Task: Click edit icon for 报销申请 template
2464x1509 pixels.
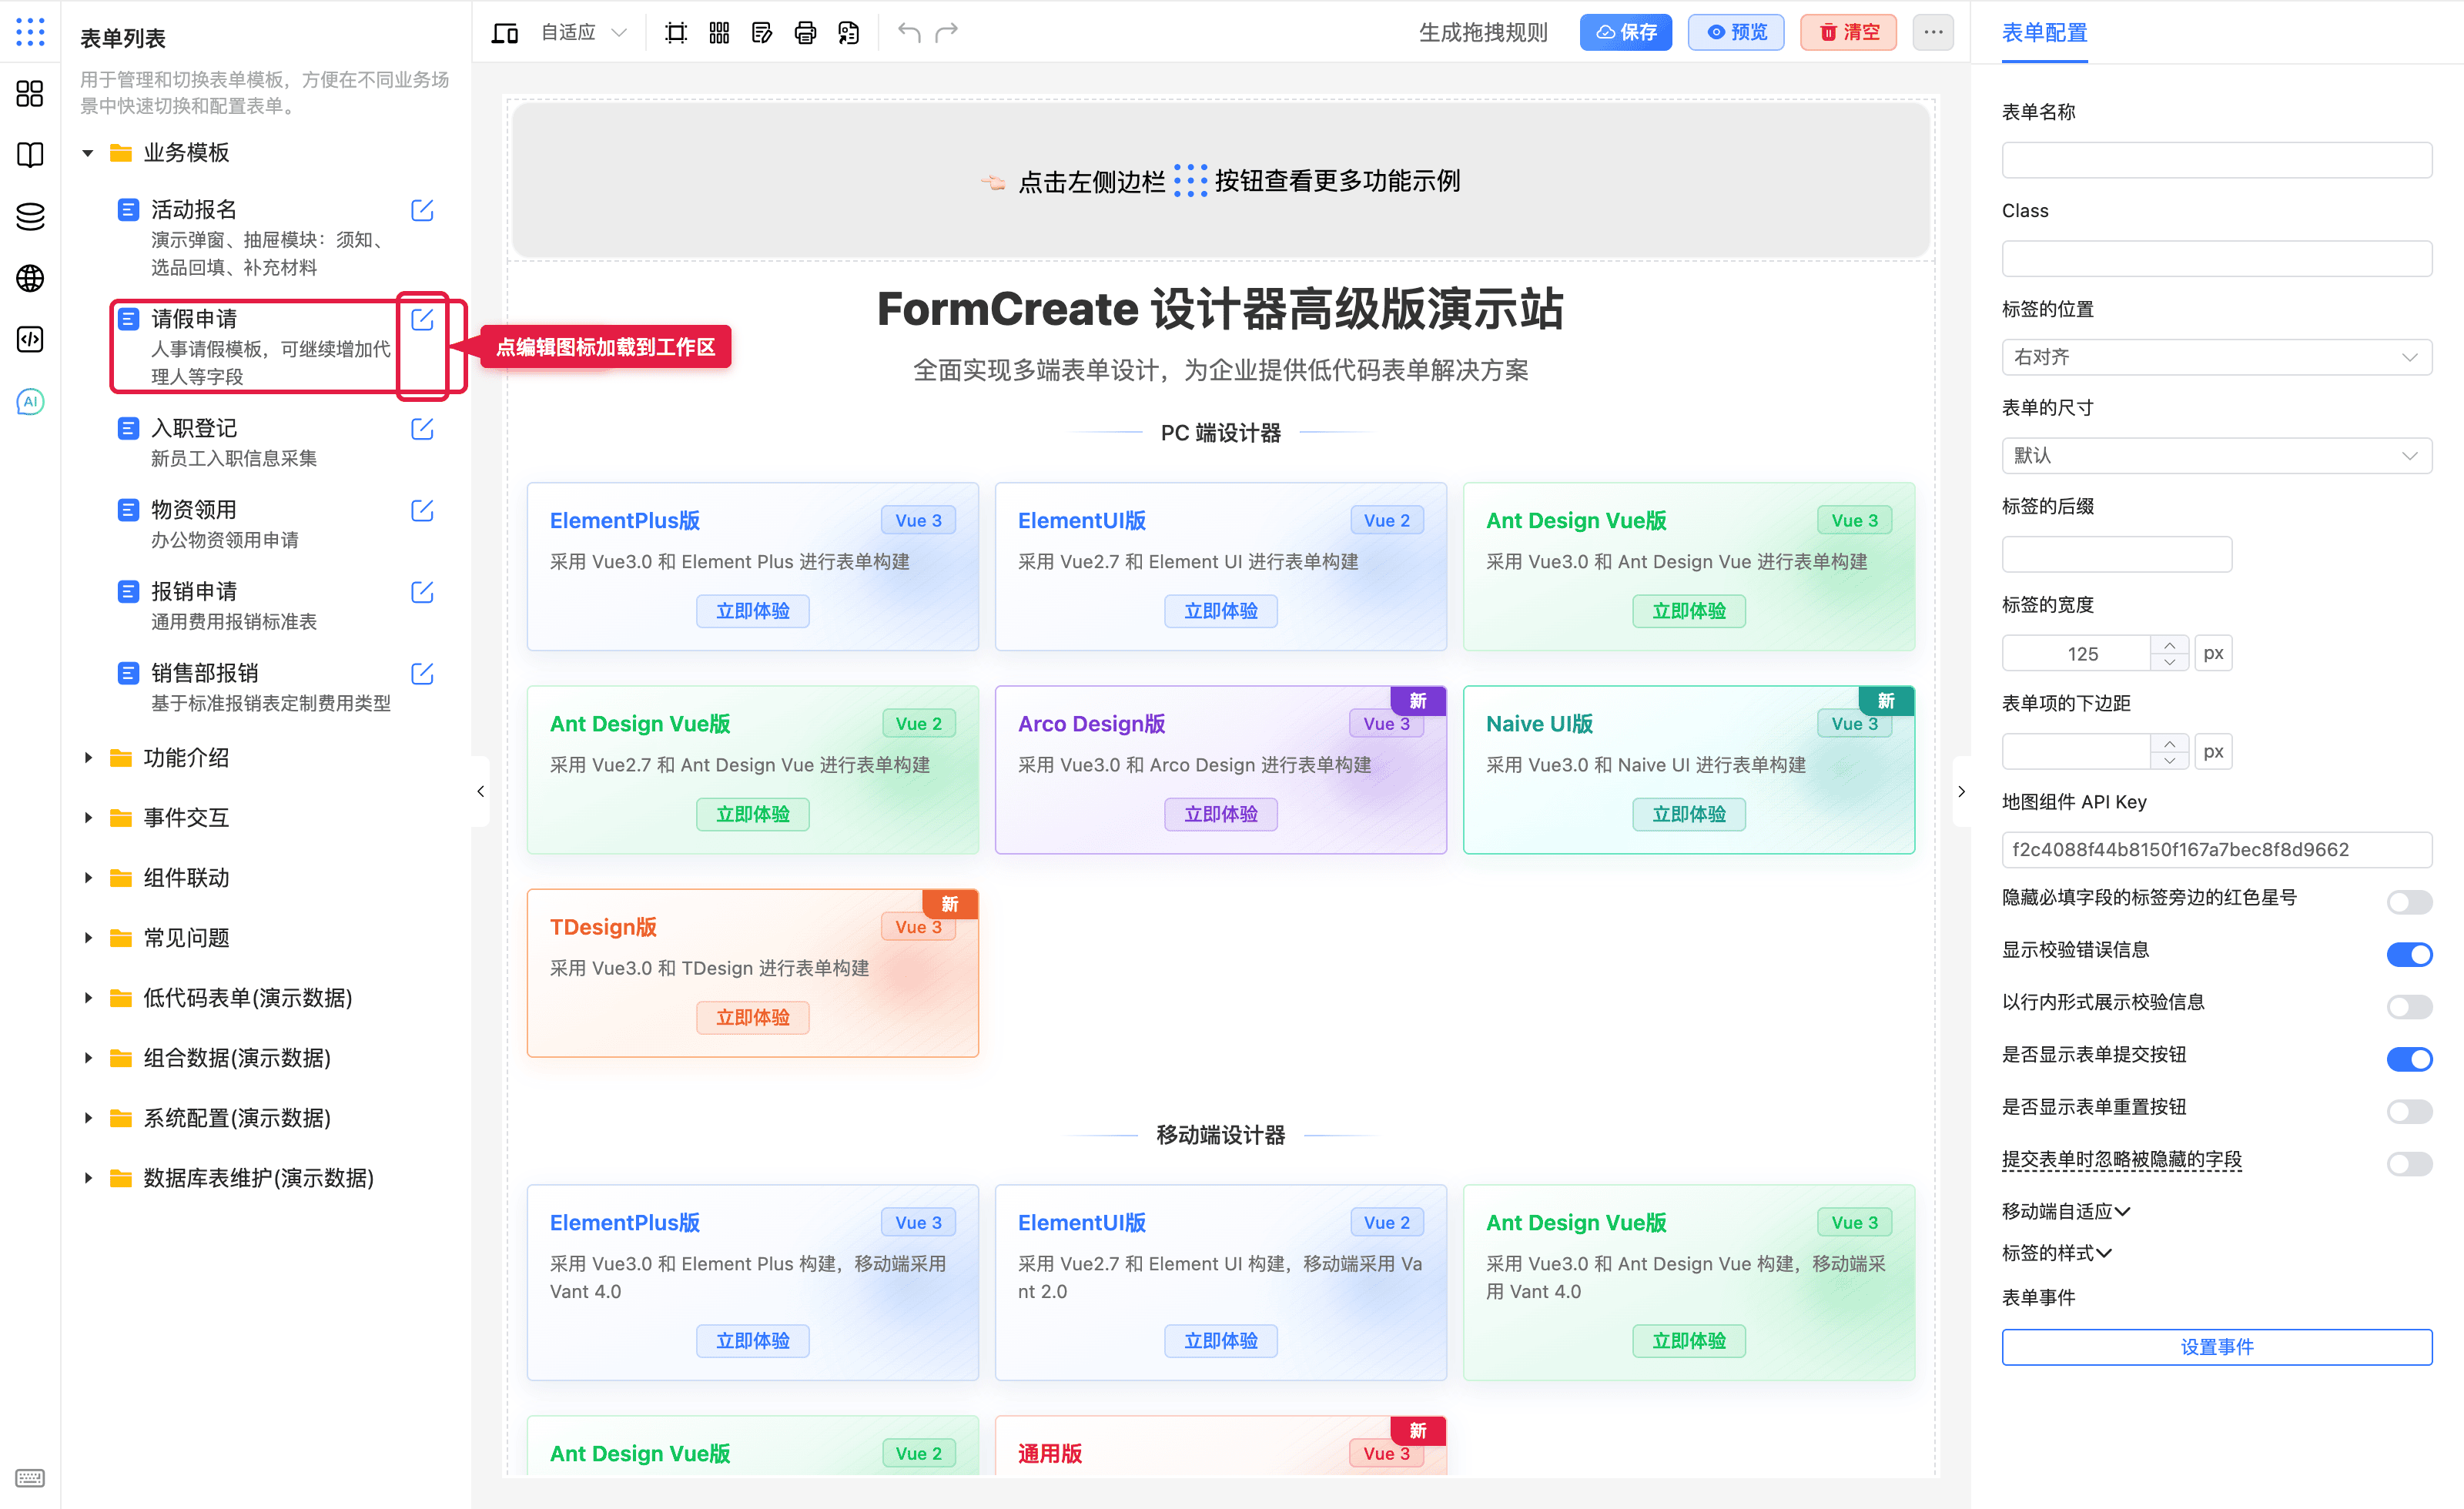Action: tap(422, 592)
